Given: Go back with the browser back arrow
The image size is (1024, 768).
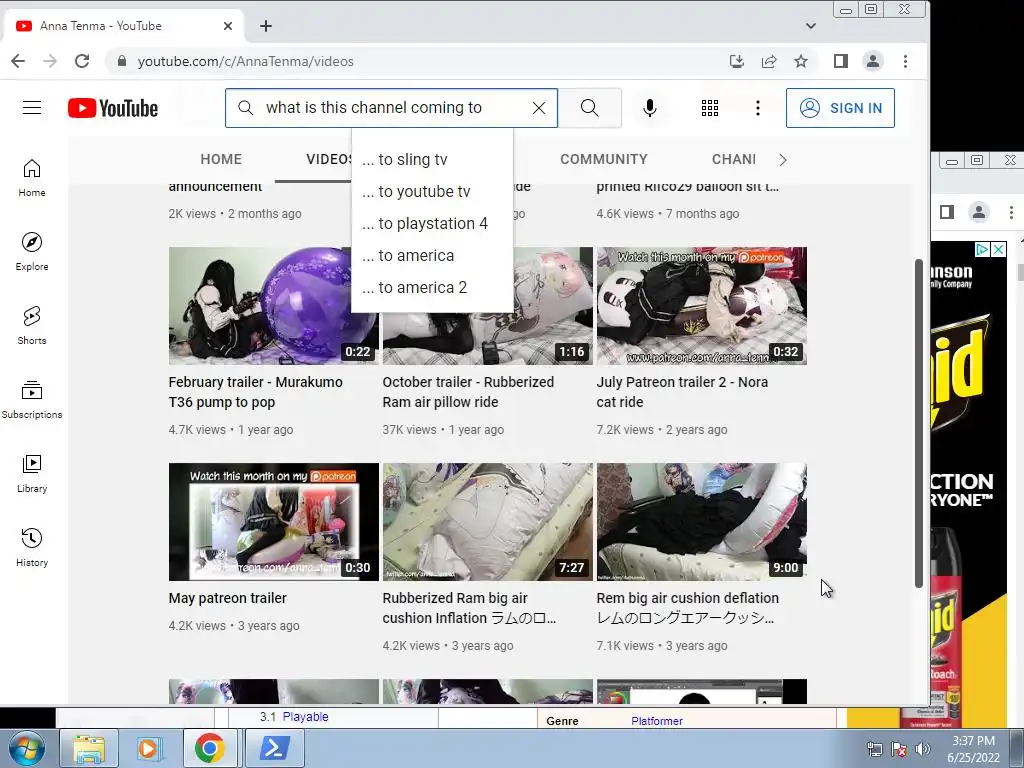Looking at the screenshot, I should click(x=18, y=61).
